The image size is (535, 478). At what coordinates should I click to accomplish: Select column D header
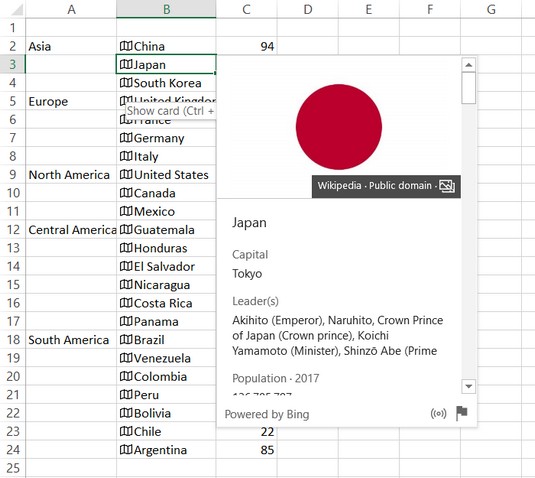(308, 9)
